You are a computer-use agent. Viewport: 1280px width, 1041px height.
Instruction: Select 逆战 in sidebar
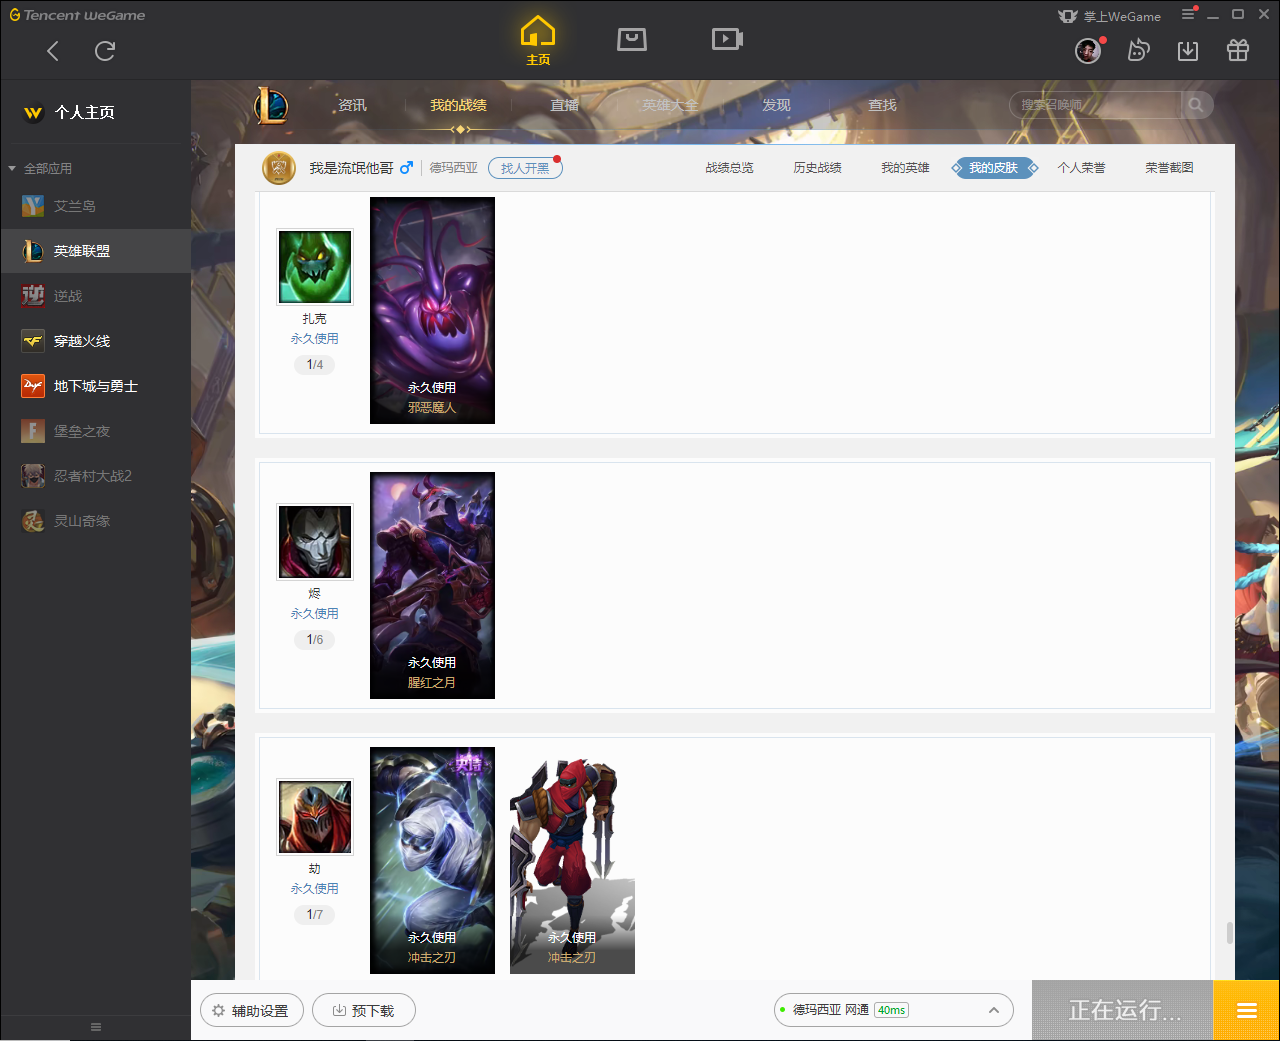[x=96, y=296]
